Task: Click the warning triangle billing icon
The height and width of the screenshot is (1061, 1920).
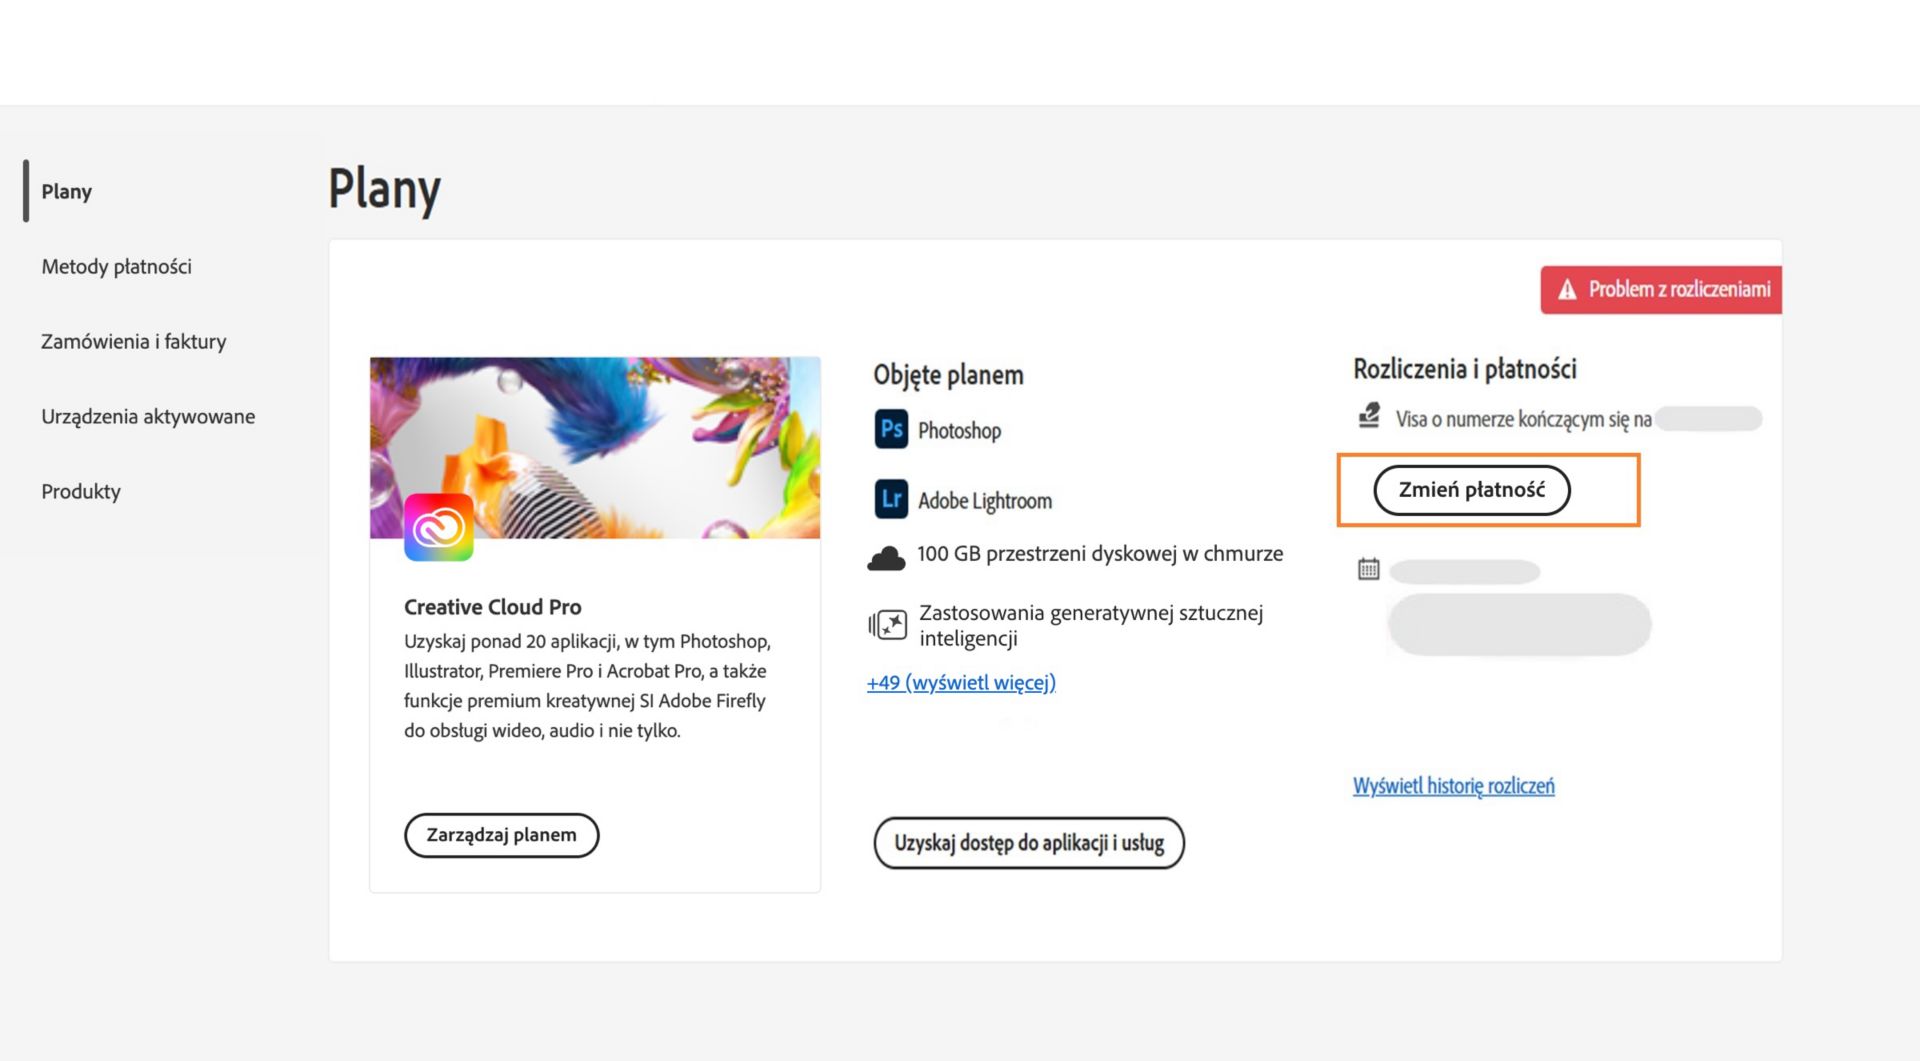Action: pos(1567,290)
